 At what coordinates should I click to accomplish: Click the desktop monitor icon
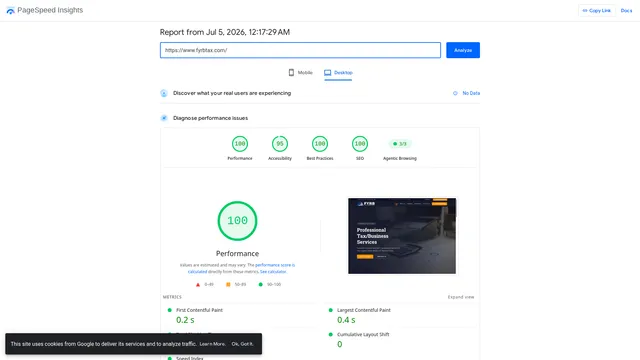click(327, 73)
